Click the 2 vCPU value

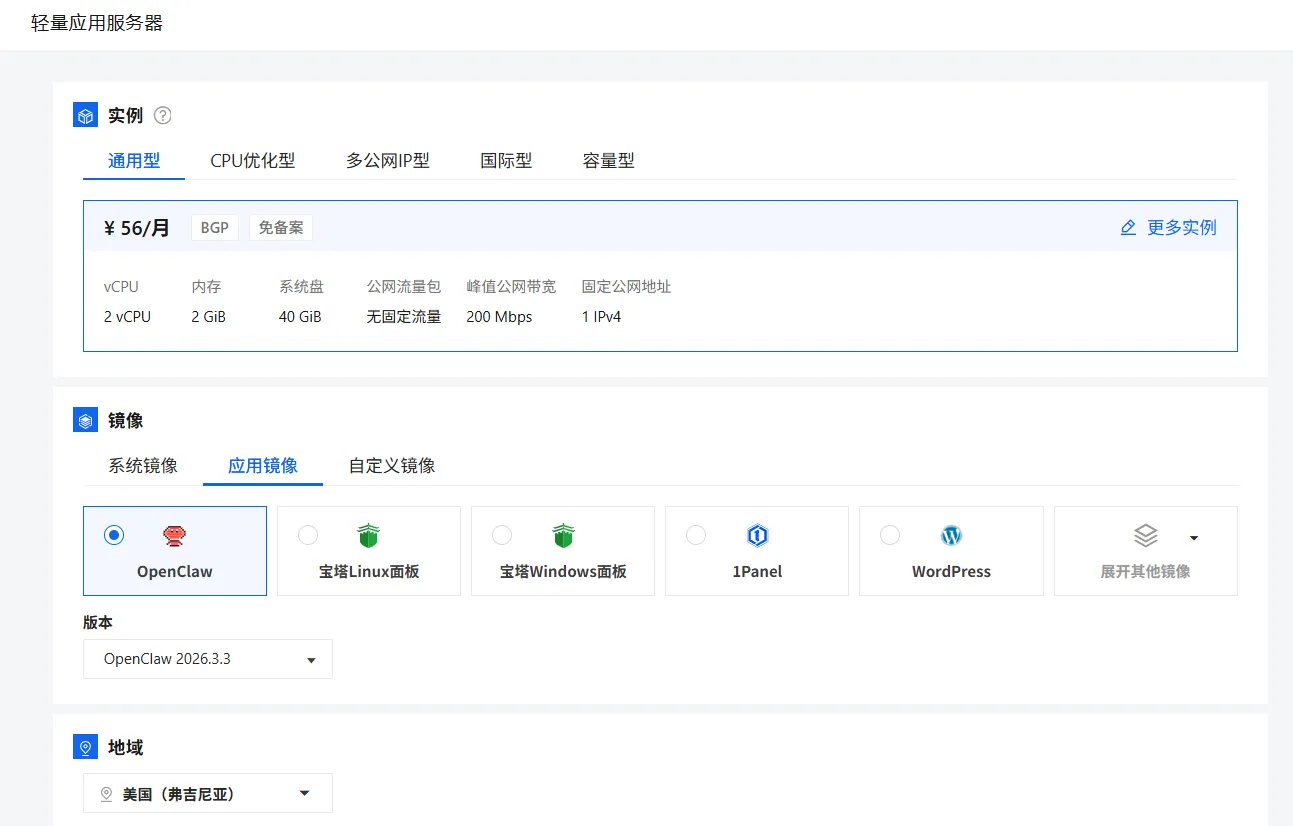click(x=127, y=317)
